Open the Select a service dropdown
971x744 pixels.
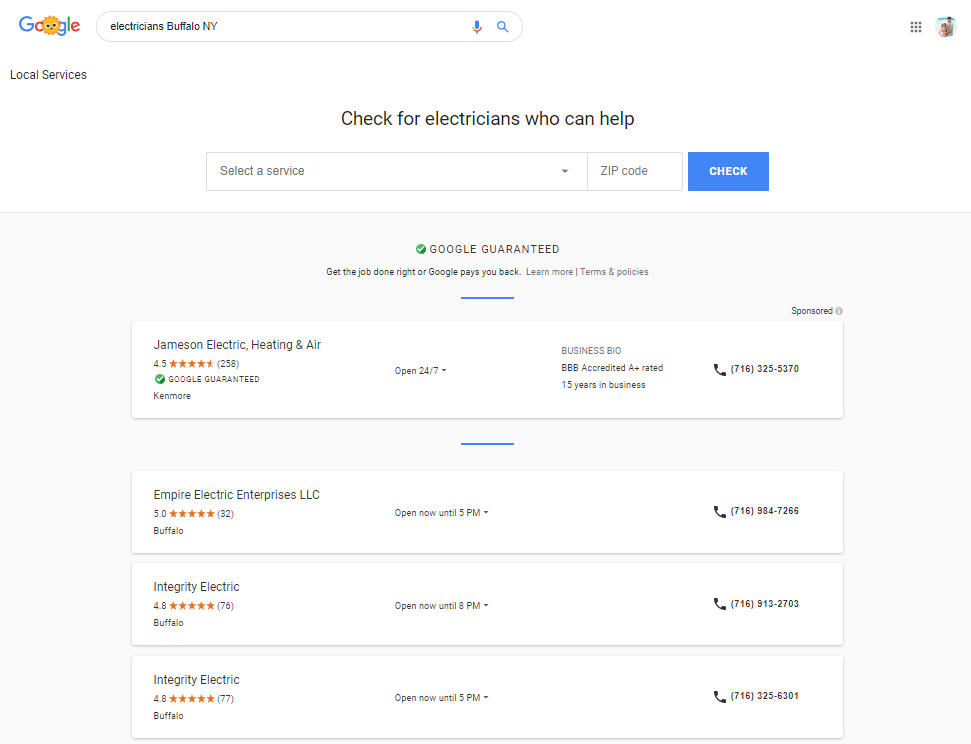click(x=396, y=171)
